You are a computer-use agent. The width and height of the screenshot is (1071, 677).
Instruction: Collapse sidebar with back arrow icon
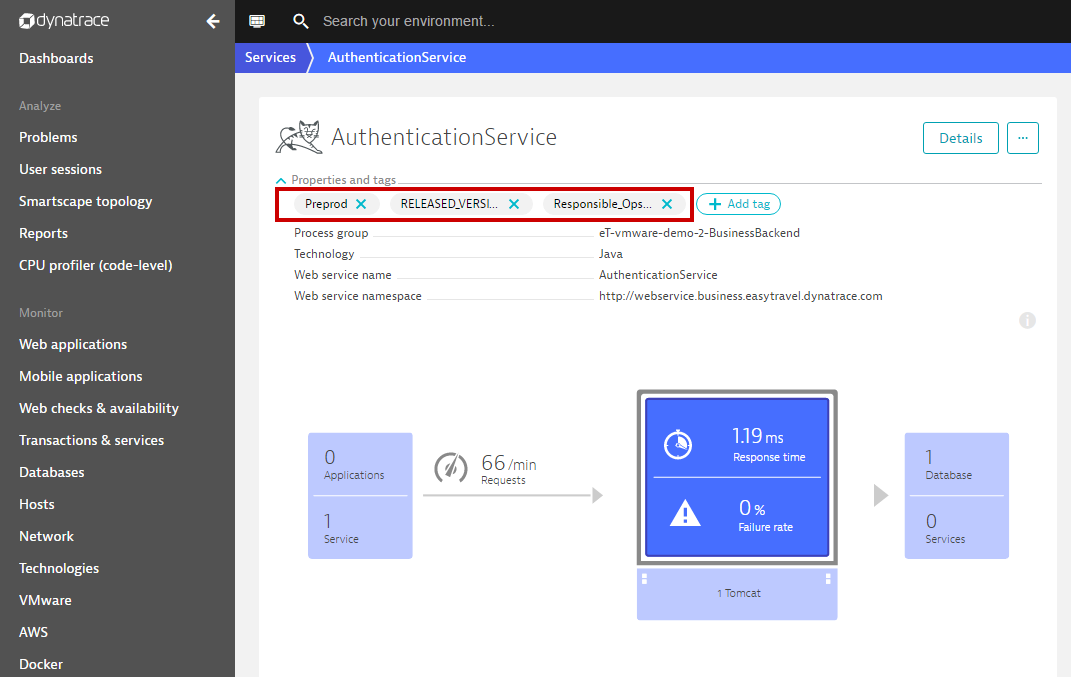213,22
